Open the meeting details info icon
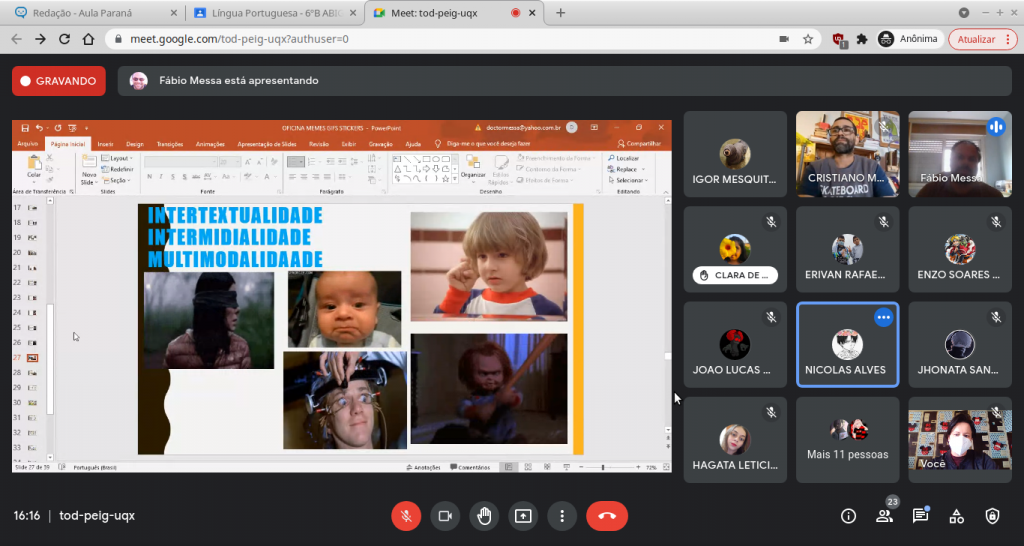 pyautogui.click(x=848, y=516)
